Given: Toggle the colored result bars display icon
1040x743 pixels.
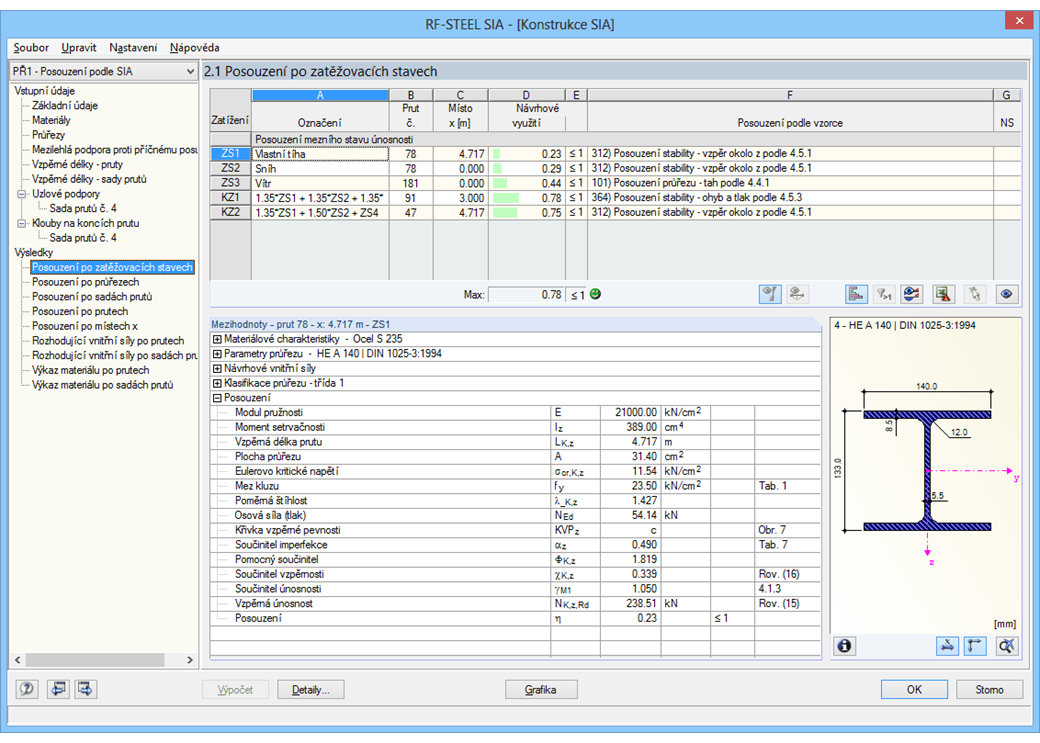Looking at the screenshot, I should click(856, 294).
